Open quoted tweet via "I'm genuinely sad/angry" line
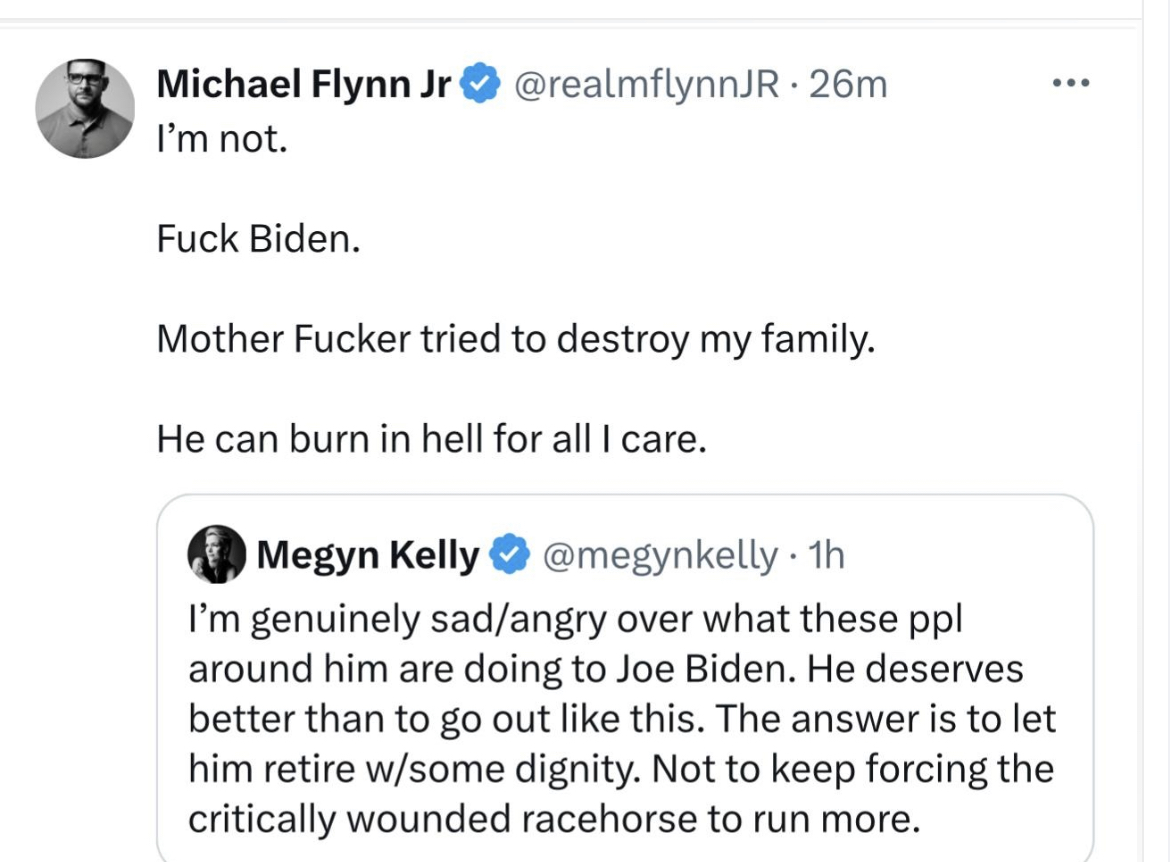The width and height of the screenshot is (1170, 862). tap(574, 620)
